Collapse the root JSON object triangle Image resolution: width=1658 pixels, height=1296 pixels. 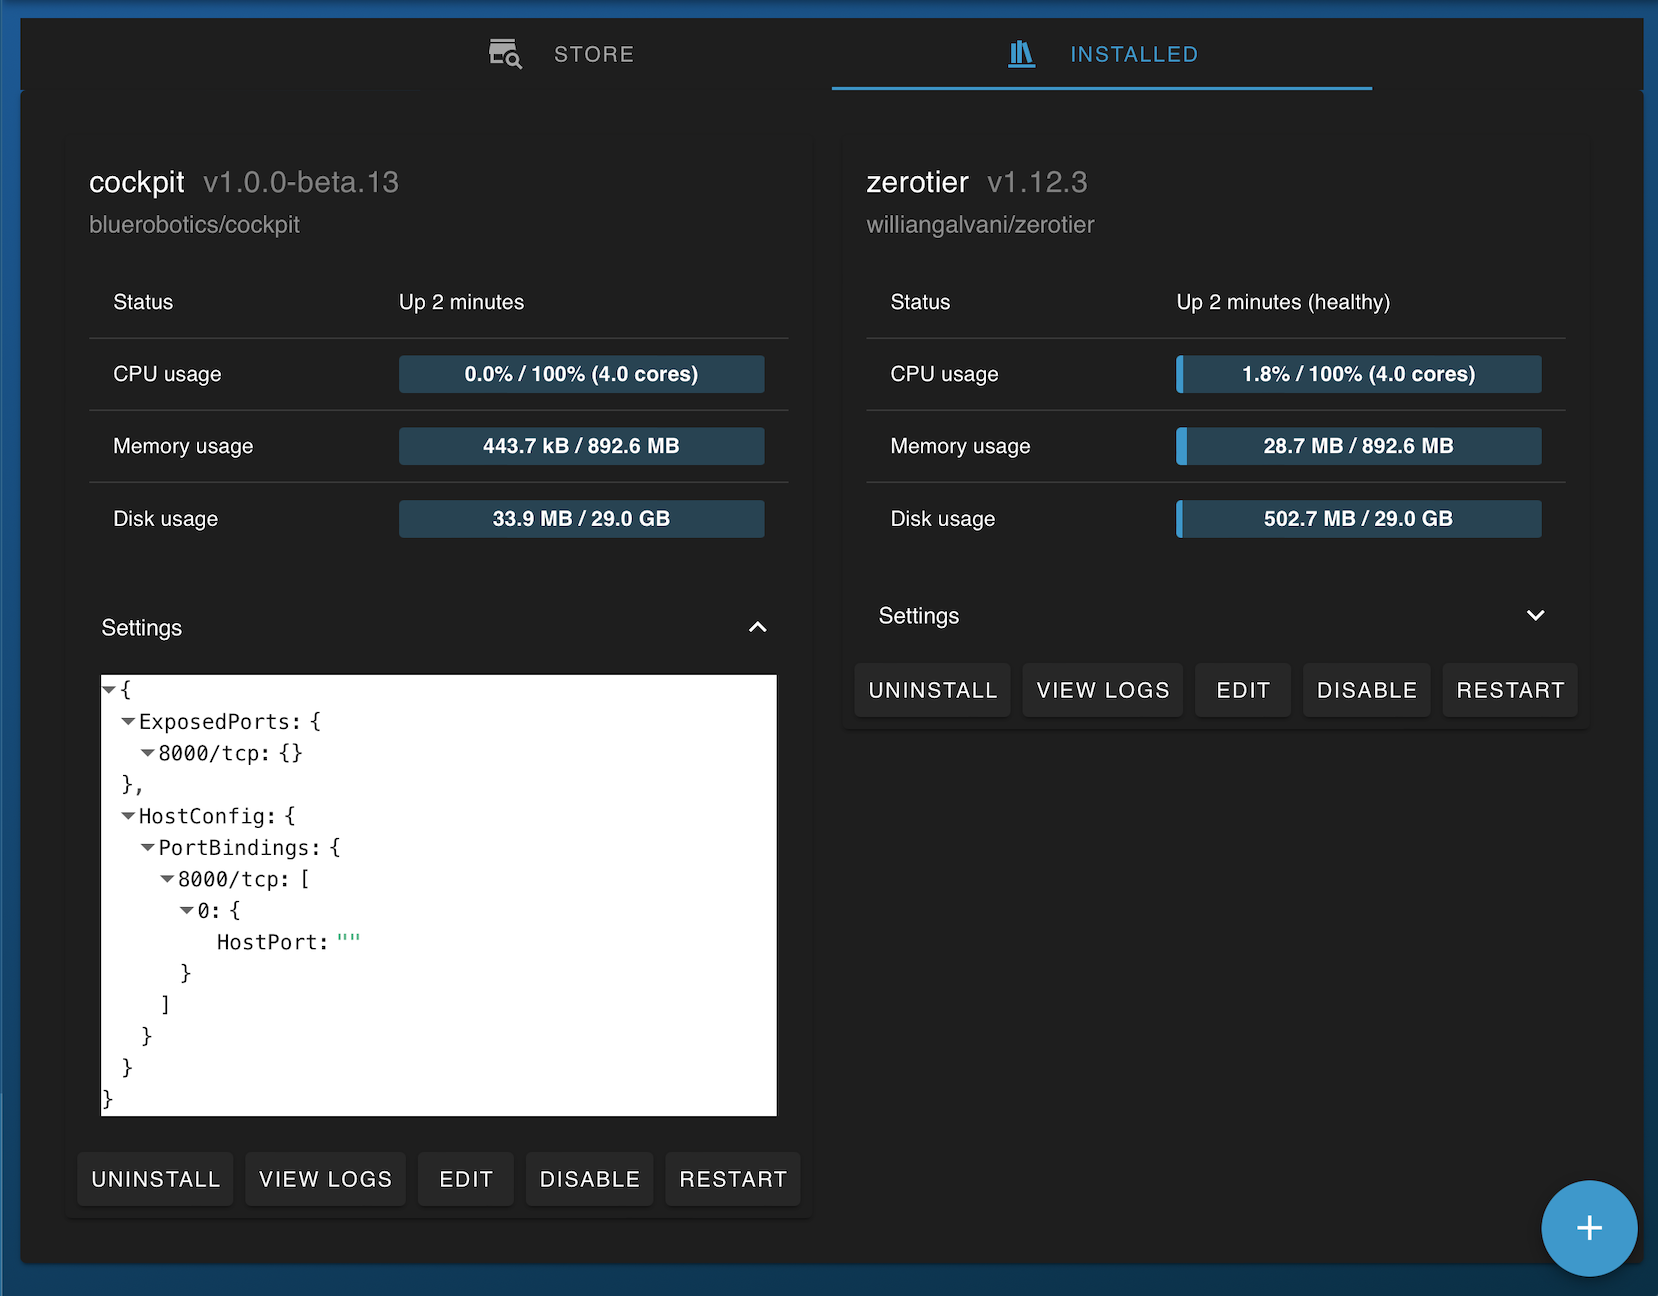pos(109,690)
